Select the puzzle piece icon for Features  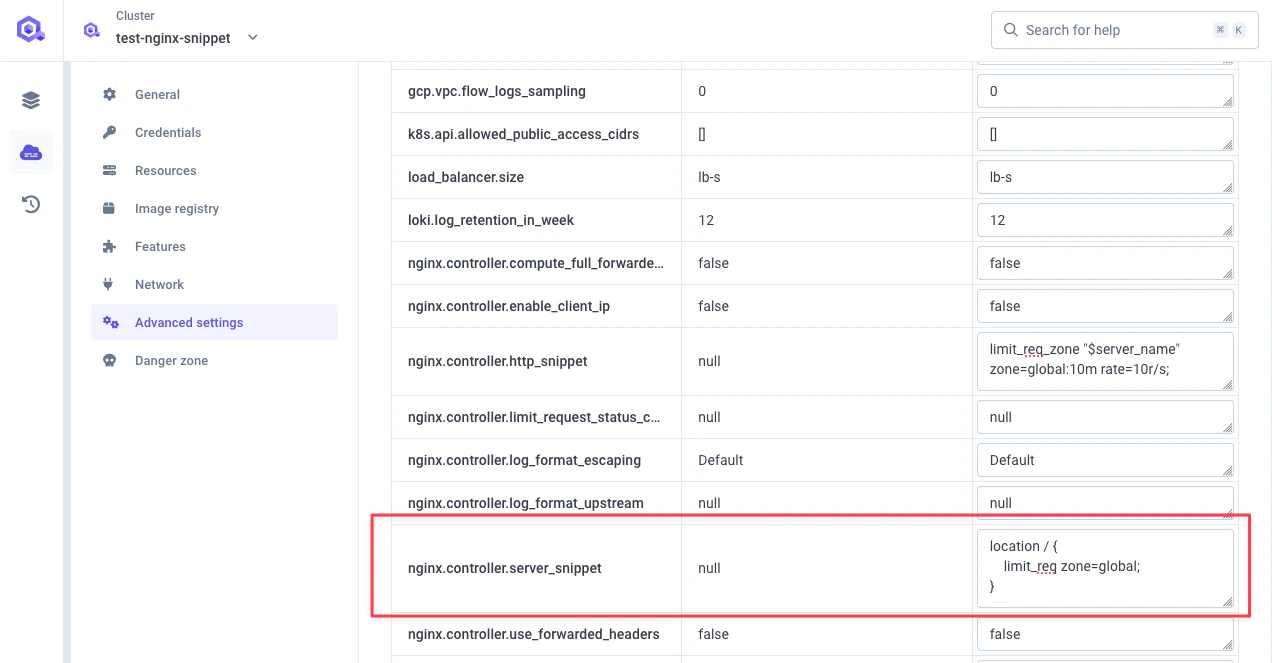[109, 246]
